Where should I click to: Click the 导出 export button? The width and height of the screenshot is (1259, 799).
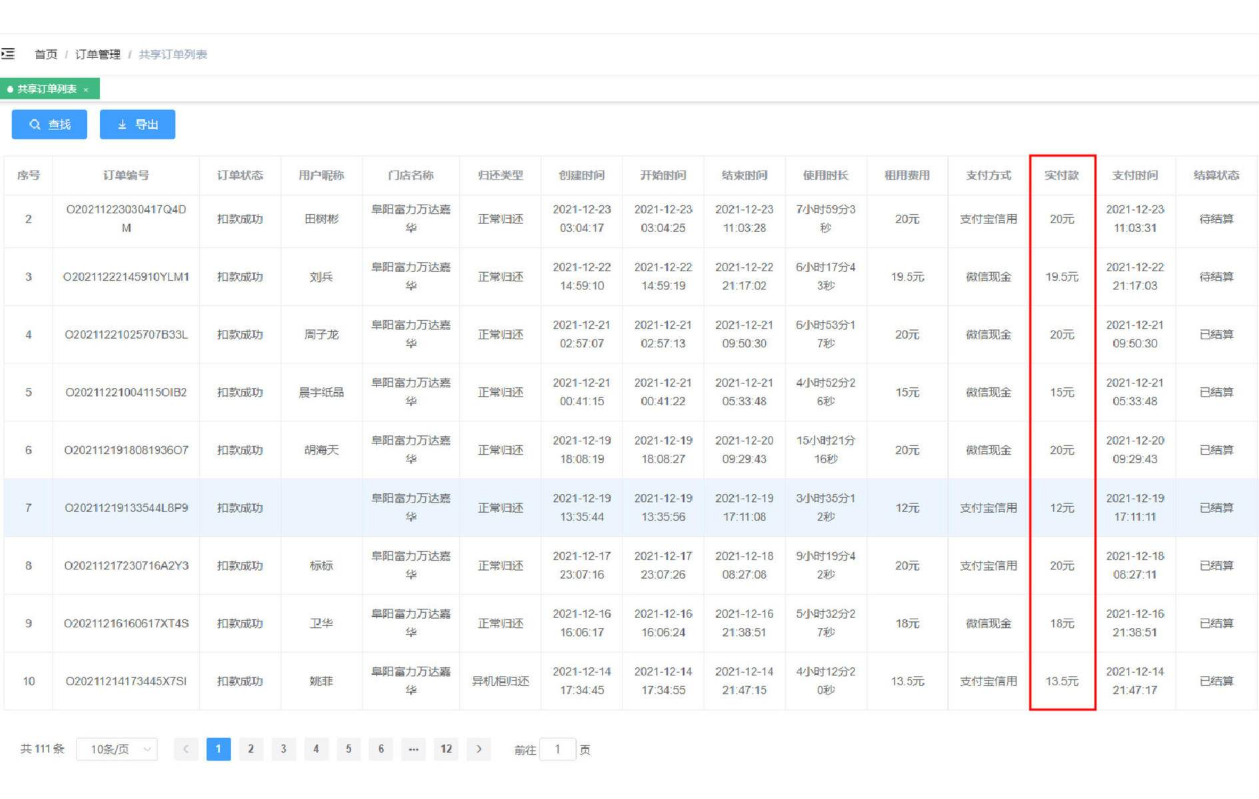(137, 125)
